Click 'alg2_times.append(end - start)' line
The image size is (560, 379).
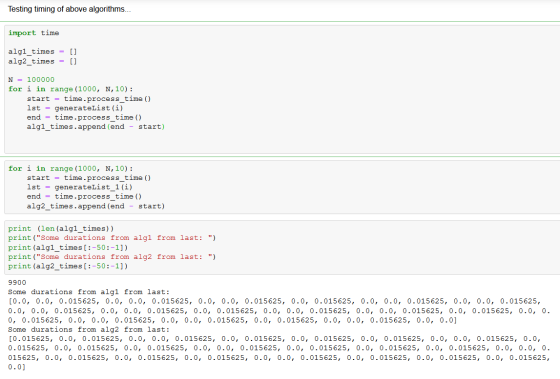(x=96, y=206)
